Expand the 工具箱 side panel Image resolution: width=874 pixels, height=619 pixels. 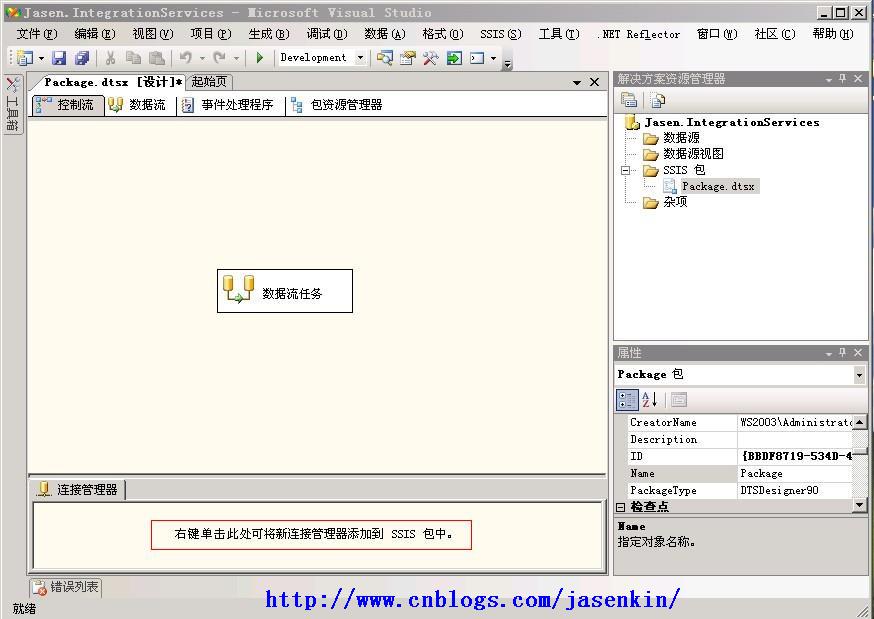12,104
